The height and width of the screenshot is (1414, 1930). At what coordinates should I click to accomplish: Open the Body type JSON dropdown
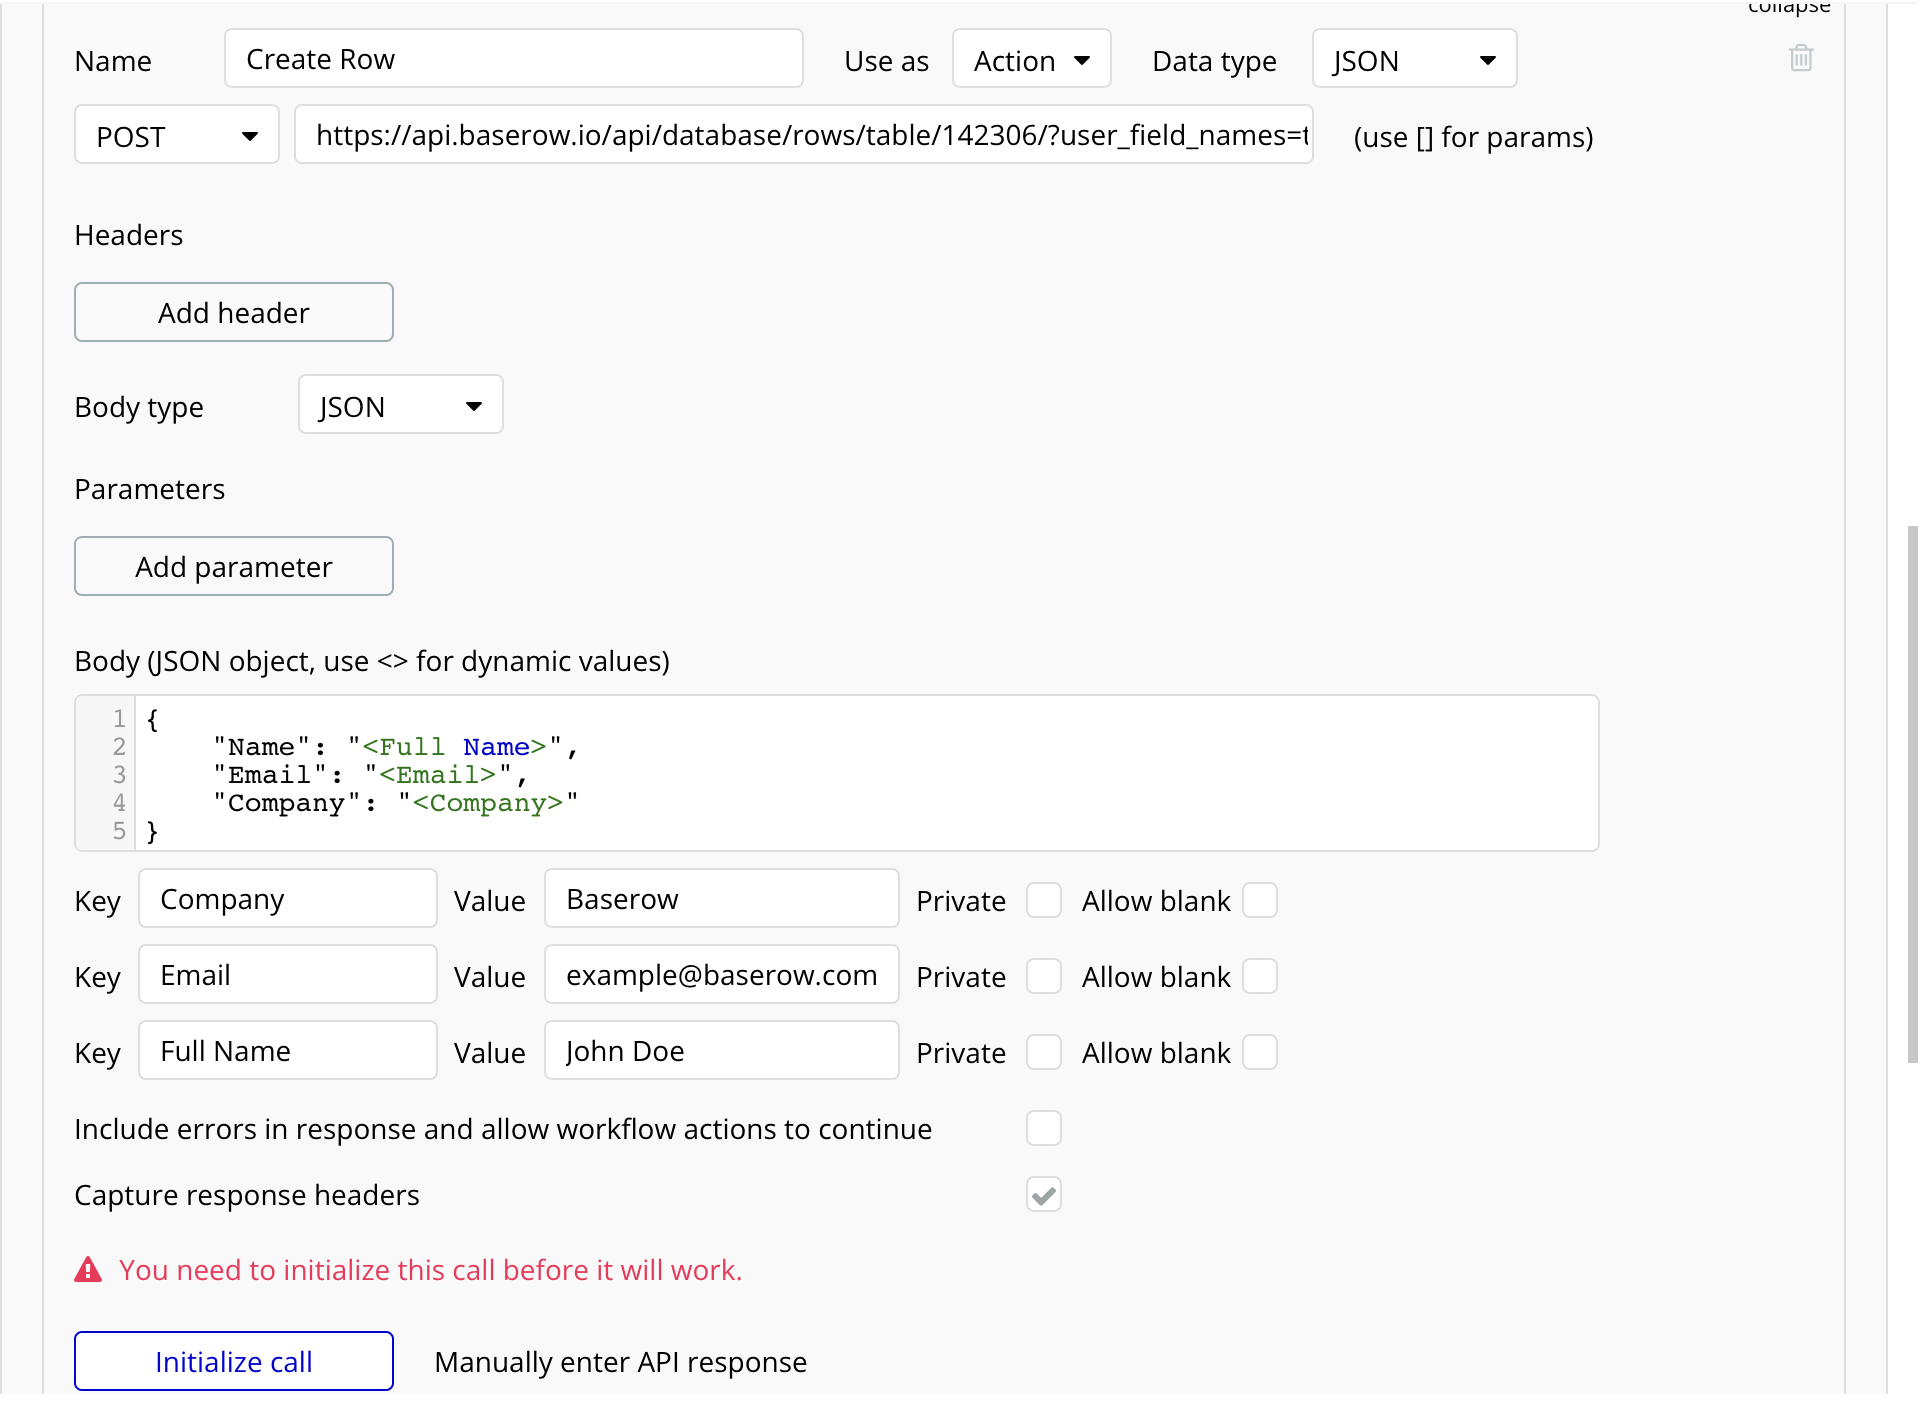click(399, 405)
